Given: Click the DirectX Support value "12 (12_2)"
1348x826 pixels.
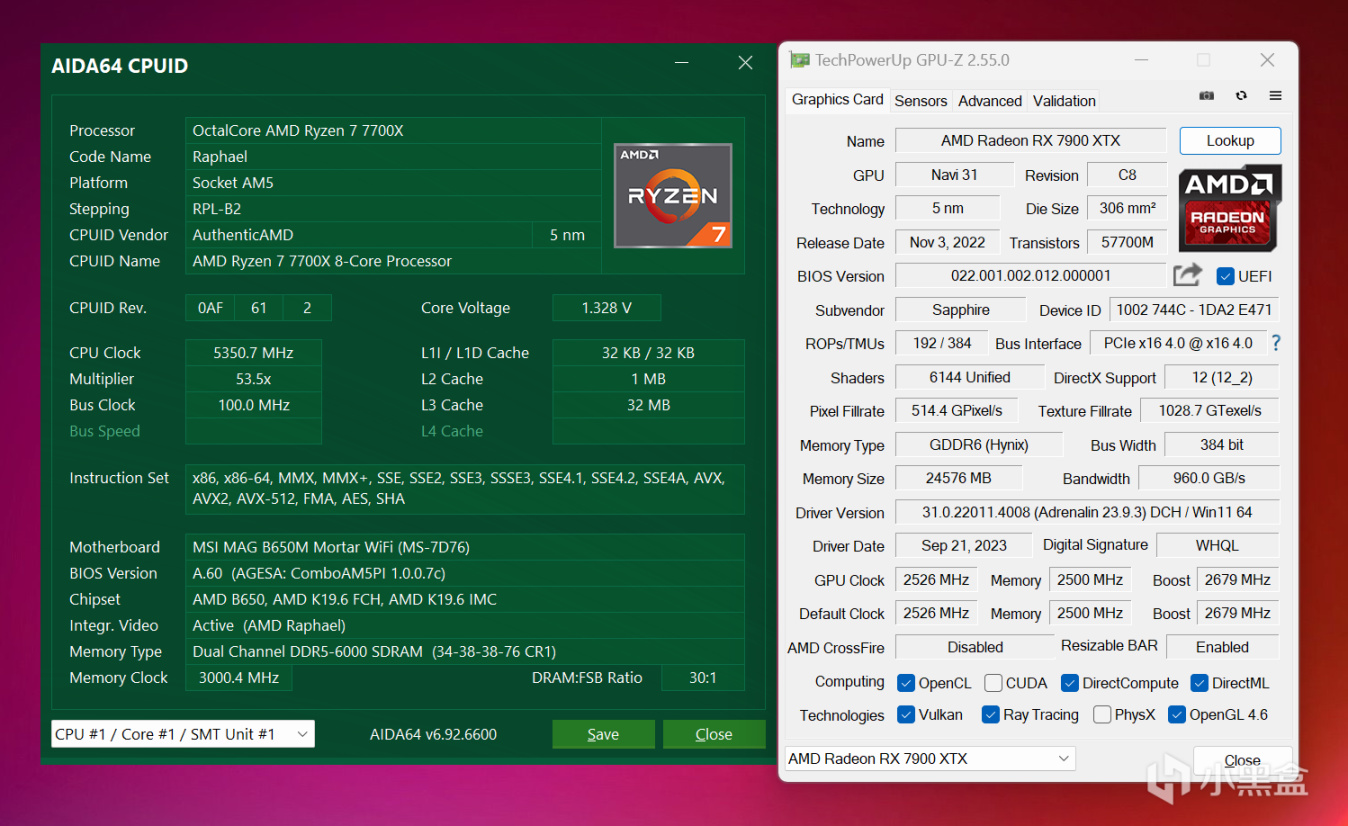Looking at the screenshot, I should 1222,377.
